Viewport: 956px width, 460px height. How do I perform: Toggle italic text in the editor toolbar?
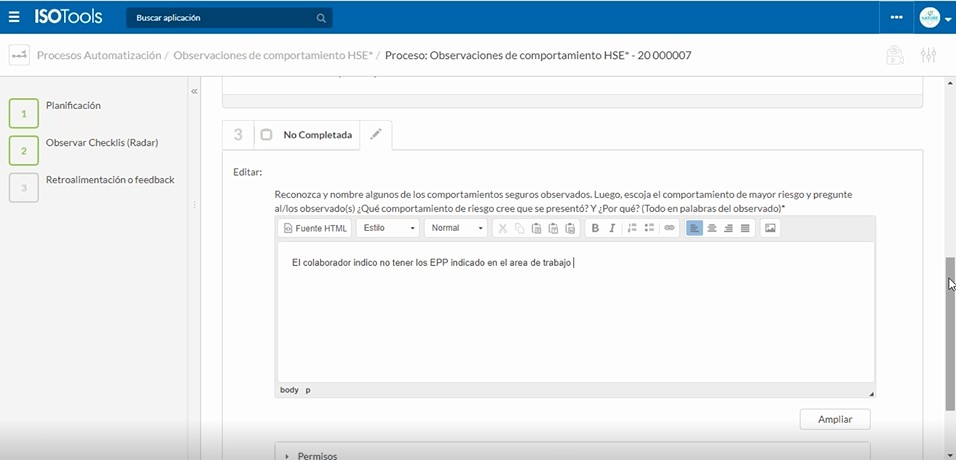(612, 228)
